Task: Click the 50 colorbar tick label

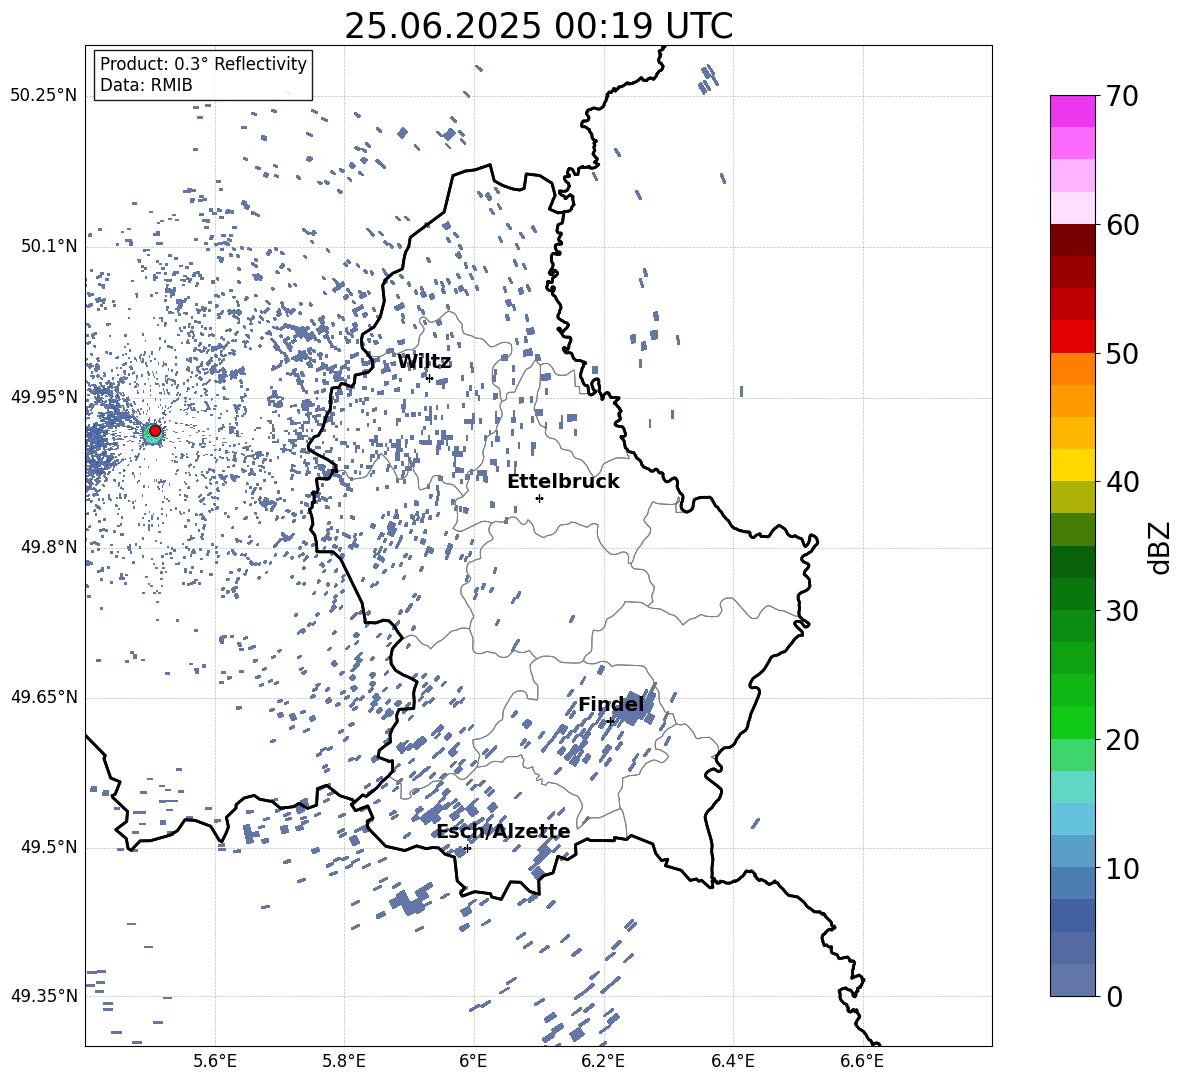Action: [x=1122, y=354]
